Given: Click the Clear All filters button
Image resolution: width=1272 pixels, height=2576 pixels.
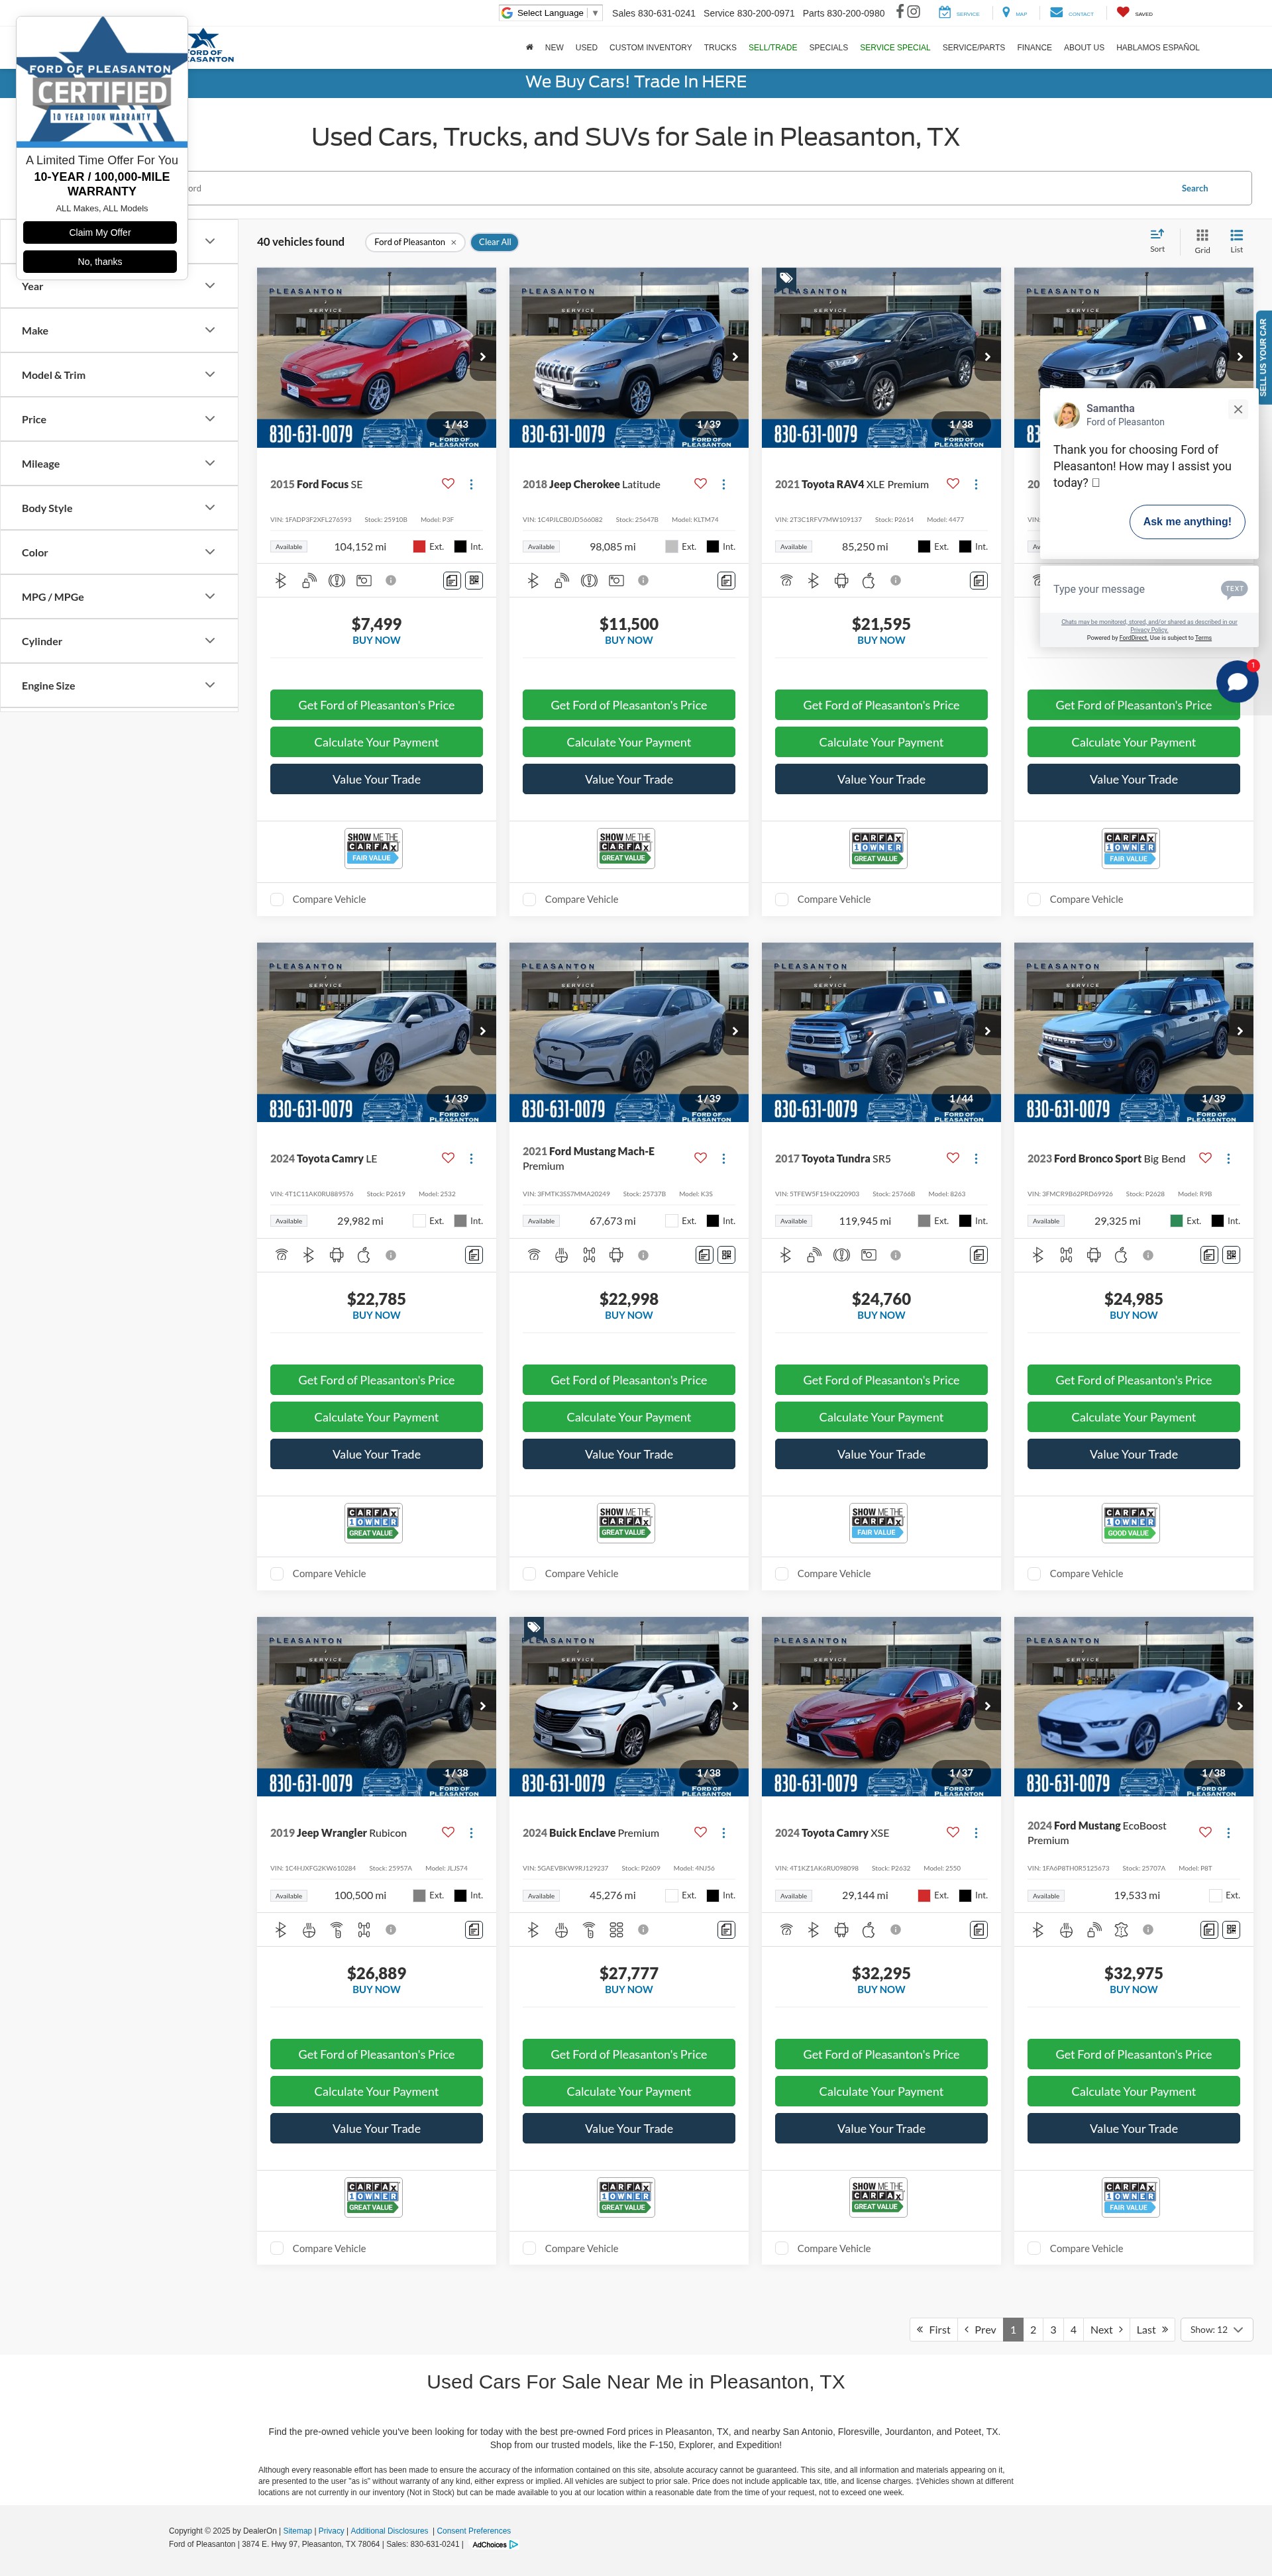Looking at the screenshot, I should click(494, 242).
